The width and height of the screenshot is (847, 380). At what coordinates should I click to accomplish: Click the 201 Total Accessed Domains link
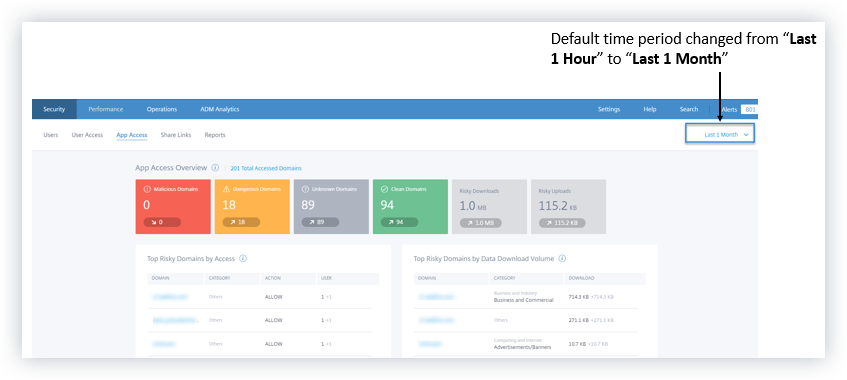click(x=266, y=168)
